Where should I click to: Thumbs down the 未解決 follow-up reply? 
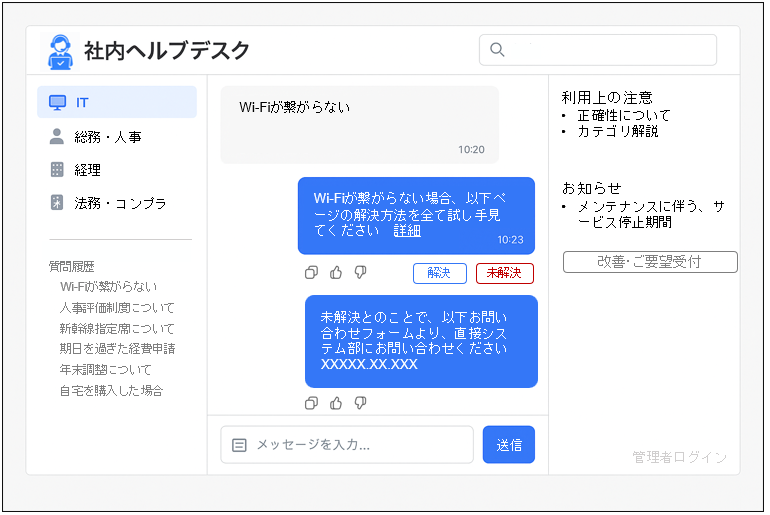pos(361,403)
